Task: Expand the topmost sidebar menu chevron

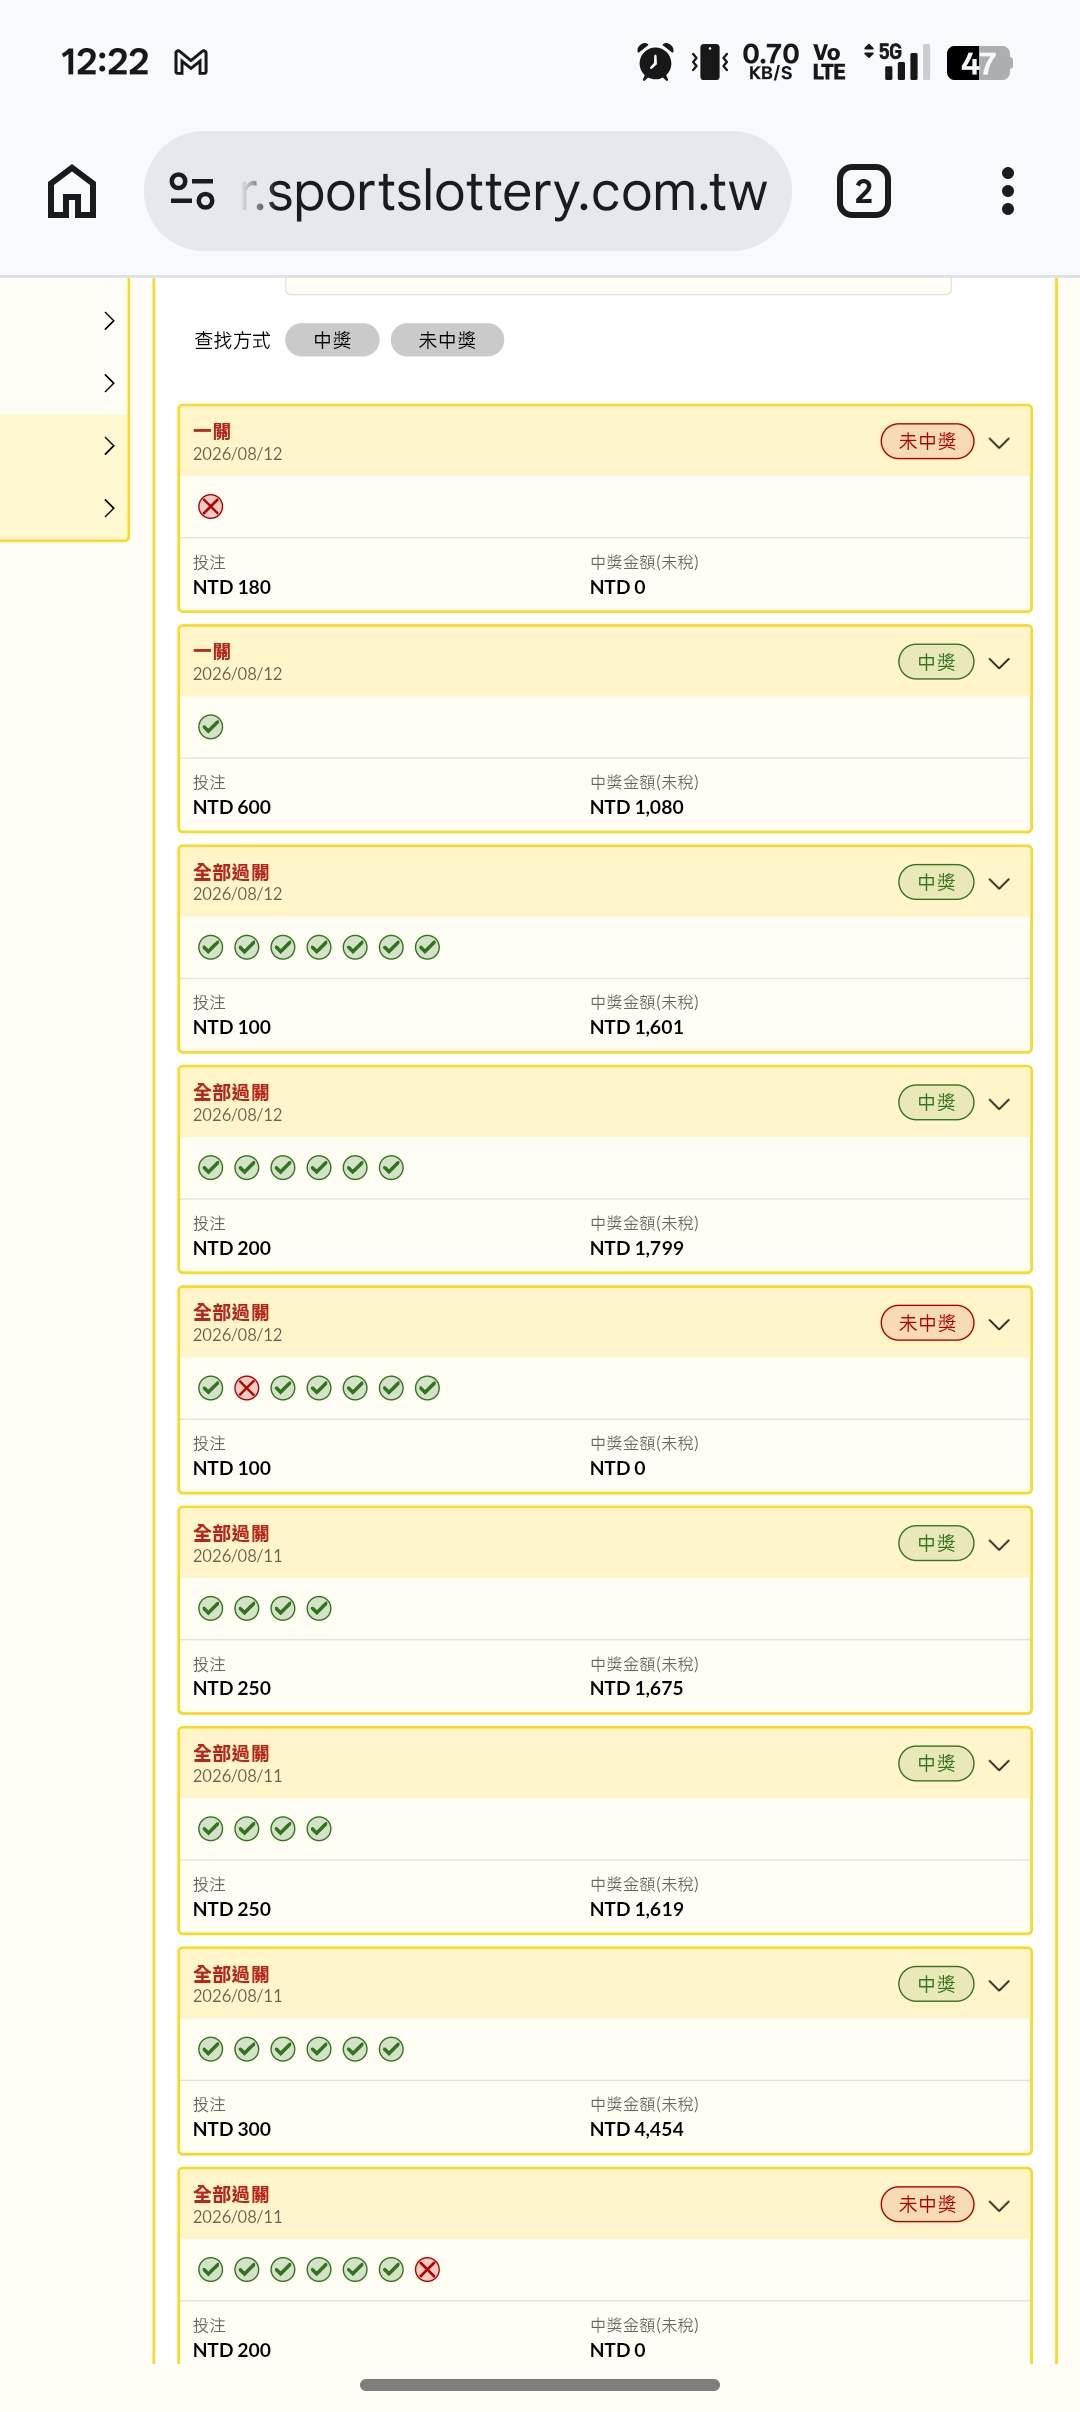Action: pos(109,321)
